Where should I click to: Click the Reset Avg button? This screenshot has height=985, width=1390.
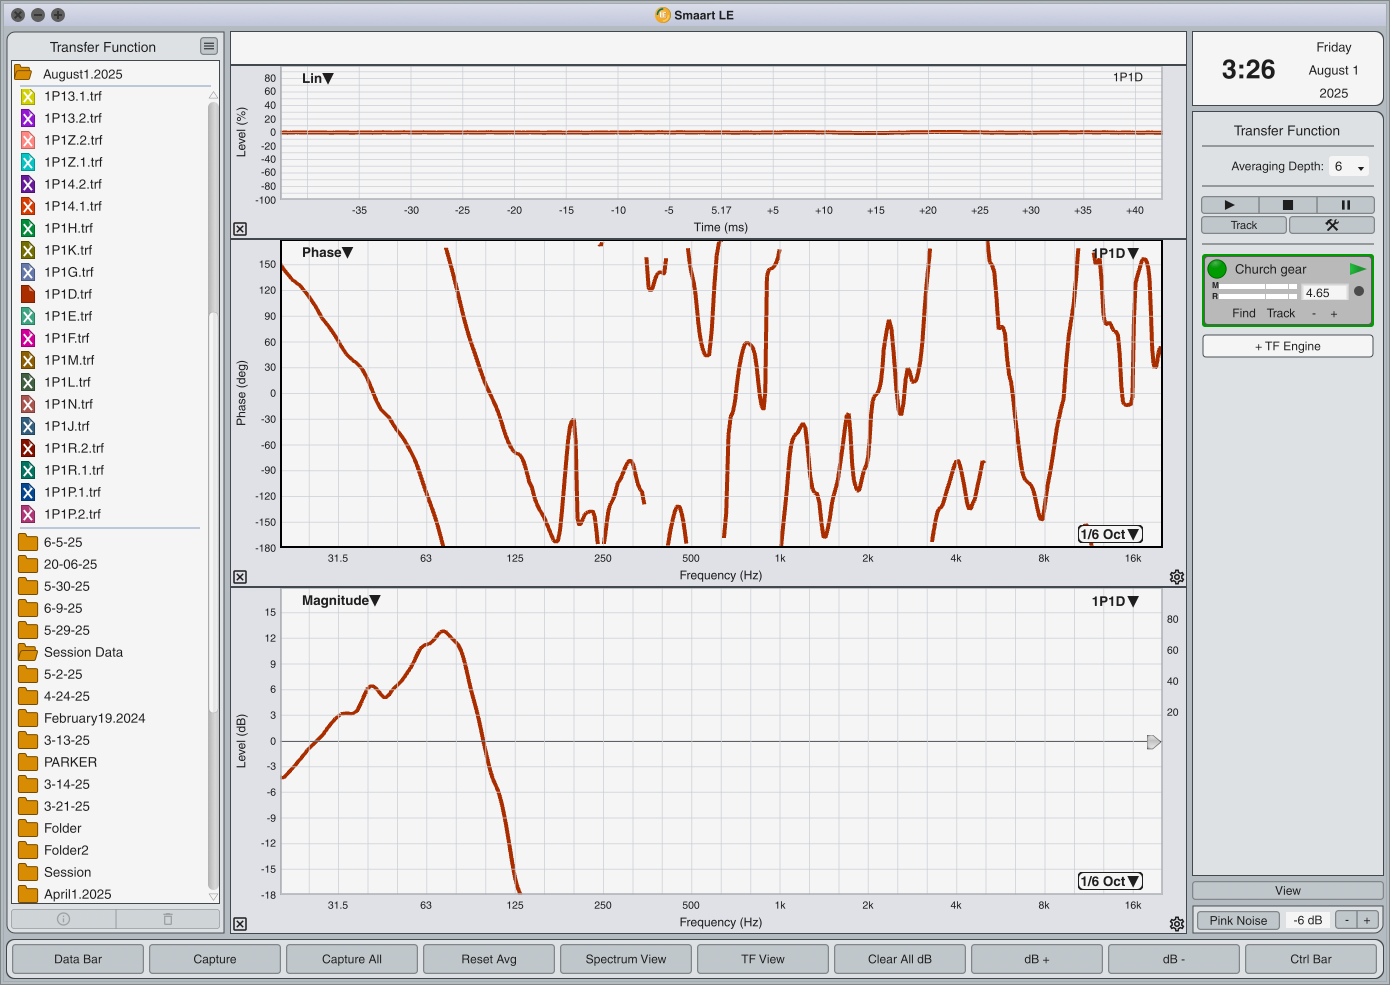click(489, 959)
